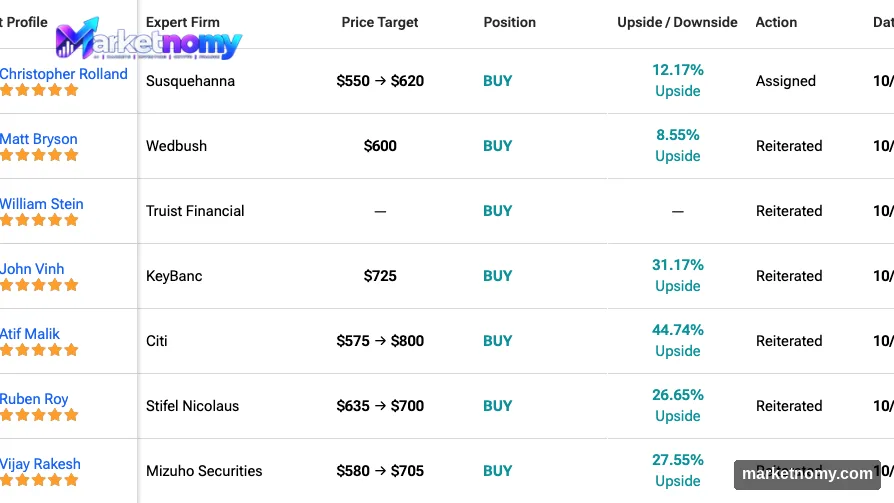The image size is (894, 503).
Task: Click William Stein's five-star rating
Action: [39, 220]
